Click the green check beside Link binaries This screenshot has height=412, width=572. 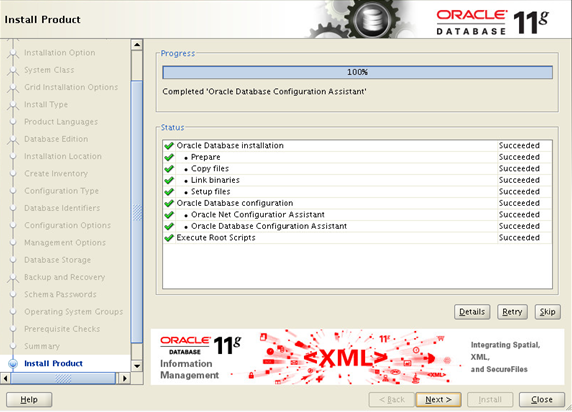pyautogui.click(x=169, y=180)
